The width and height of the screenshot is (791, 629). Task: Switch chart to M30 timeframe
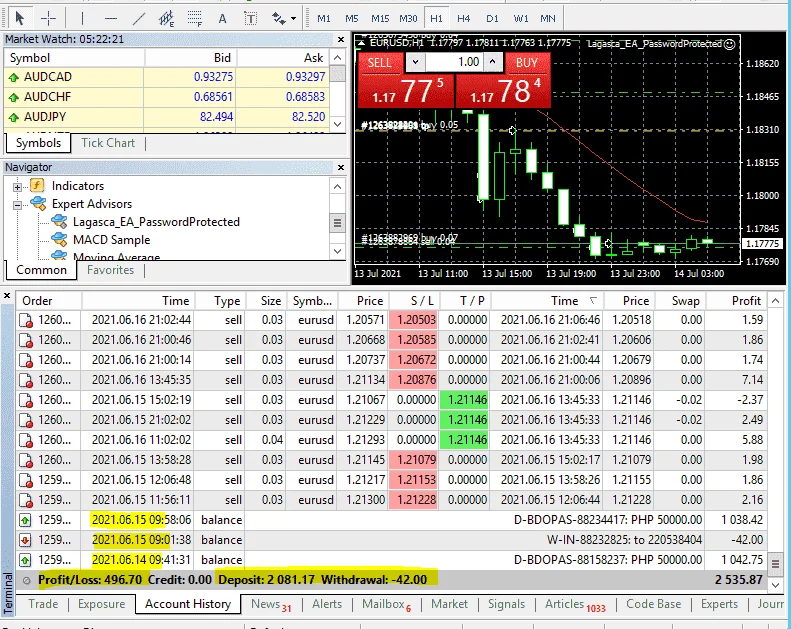tap(408, 19)
